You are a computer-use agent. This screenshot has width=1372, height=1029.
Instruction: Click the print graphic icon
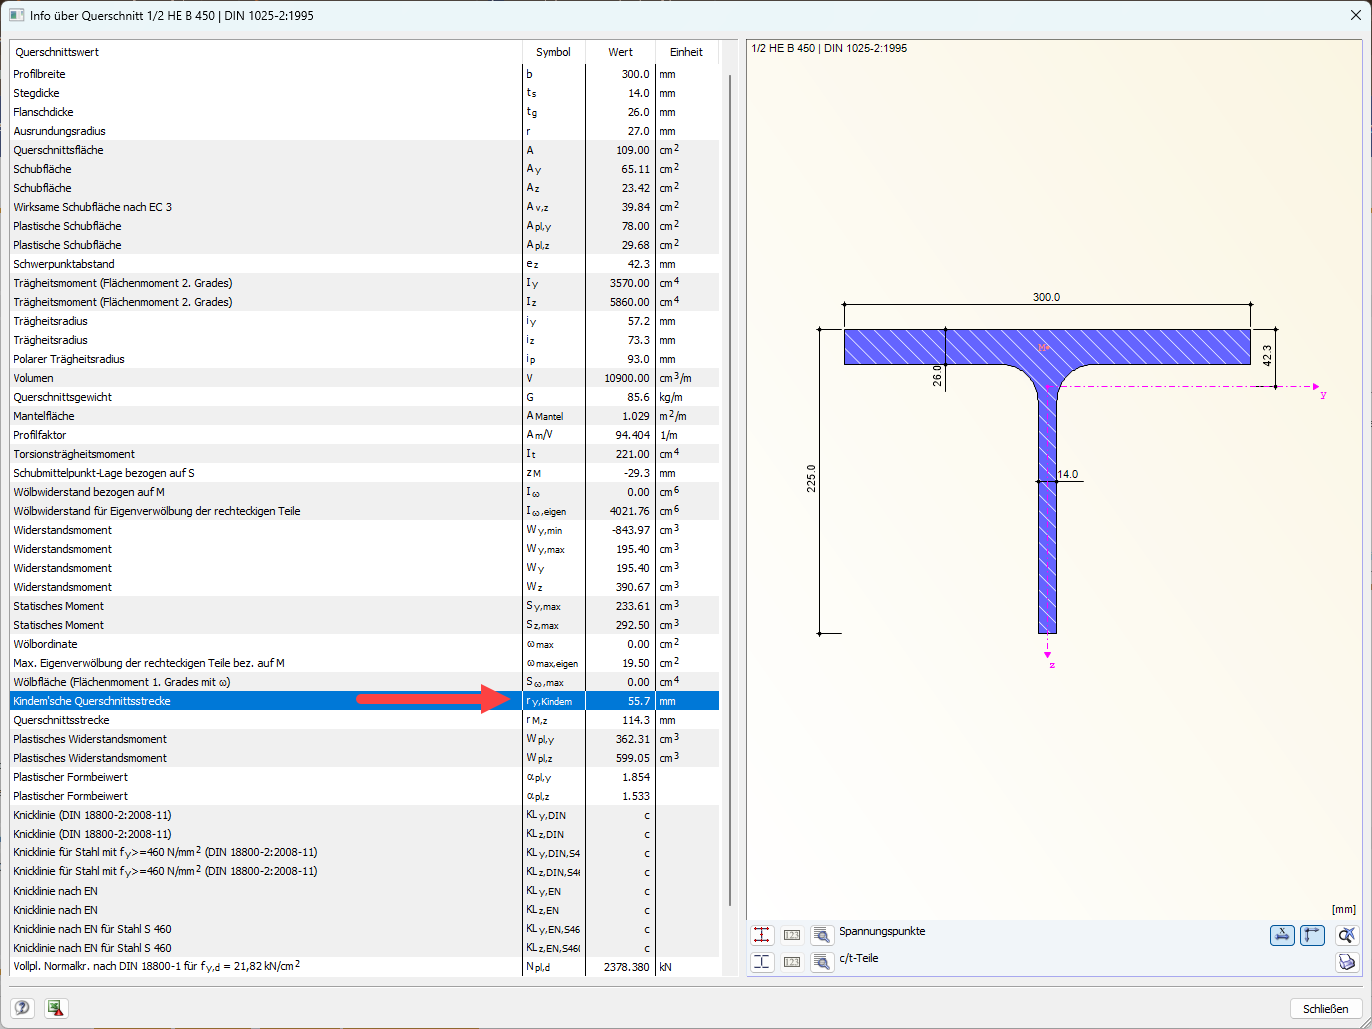[1347, 962]
